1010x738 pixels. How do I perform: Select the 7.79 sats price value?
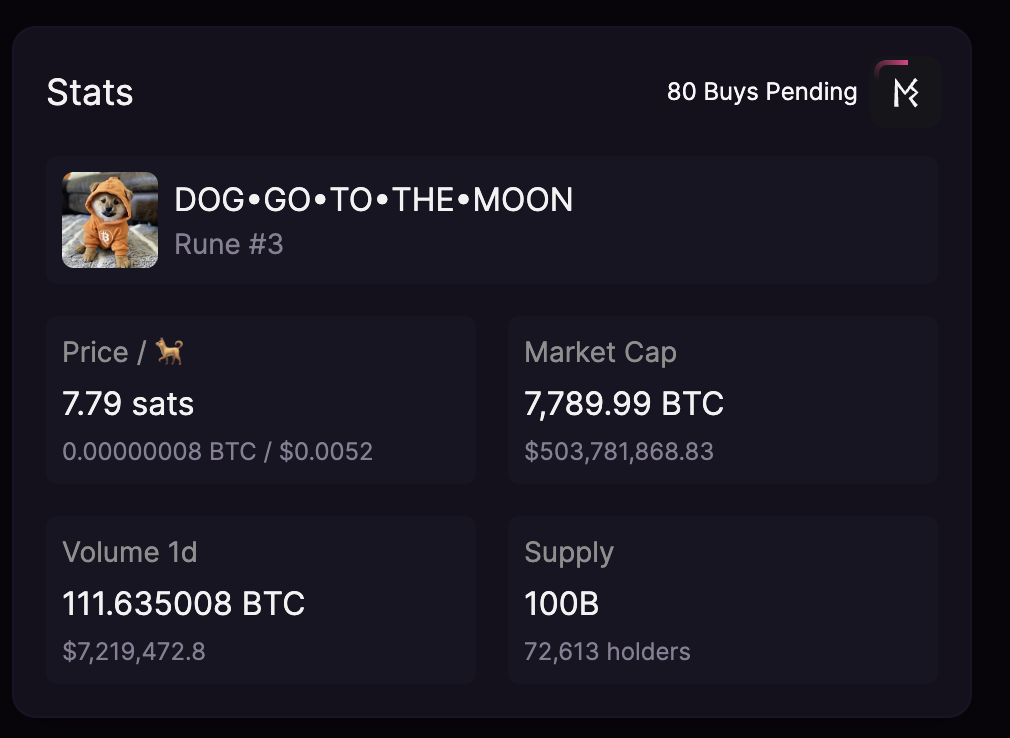click(128, 404)
